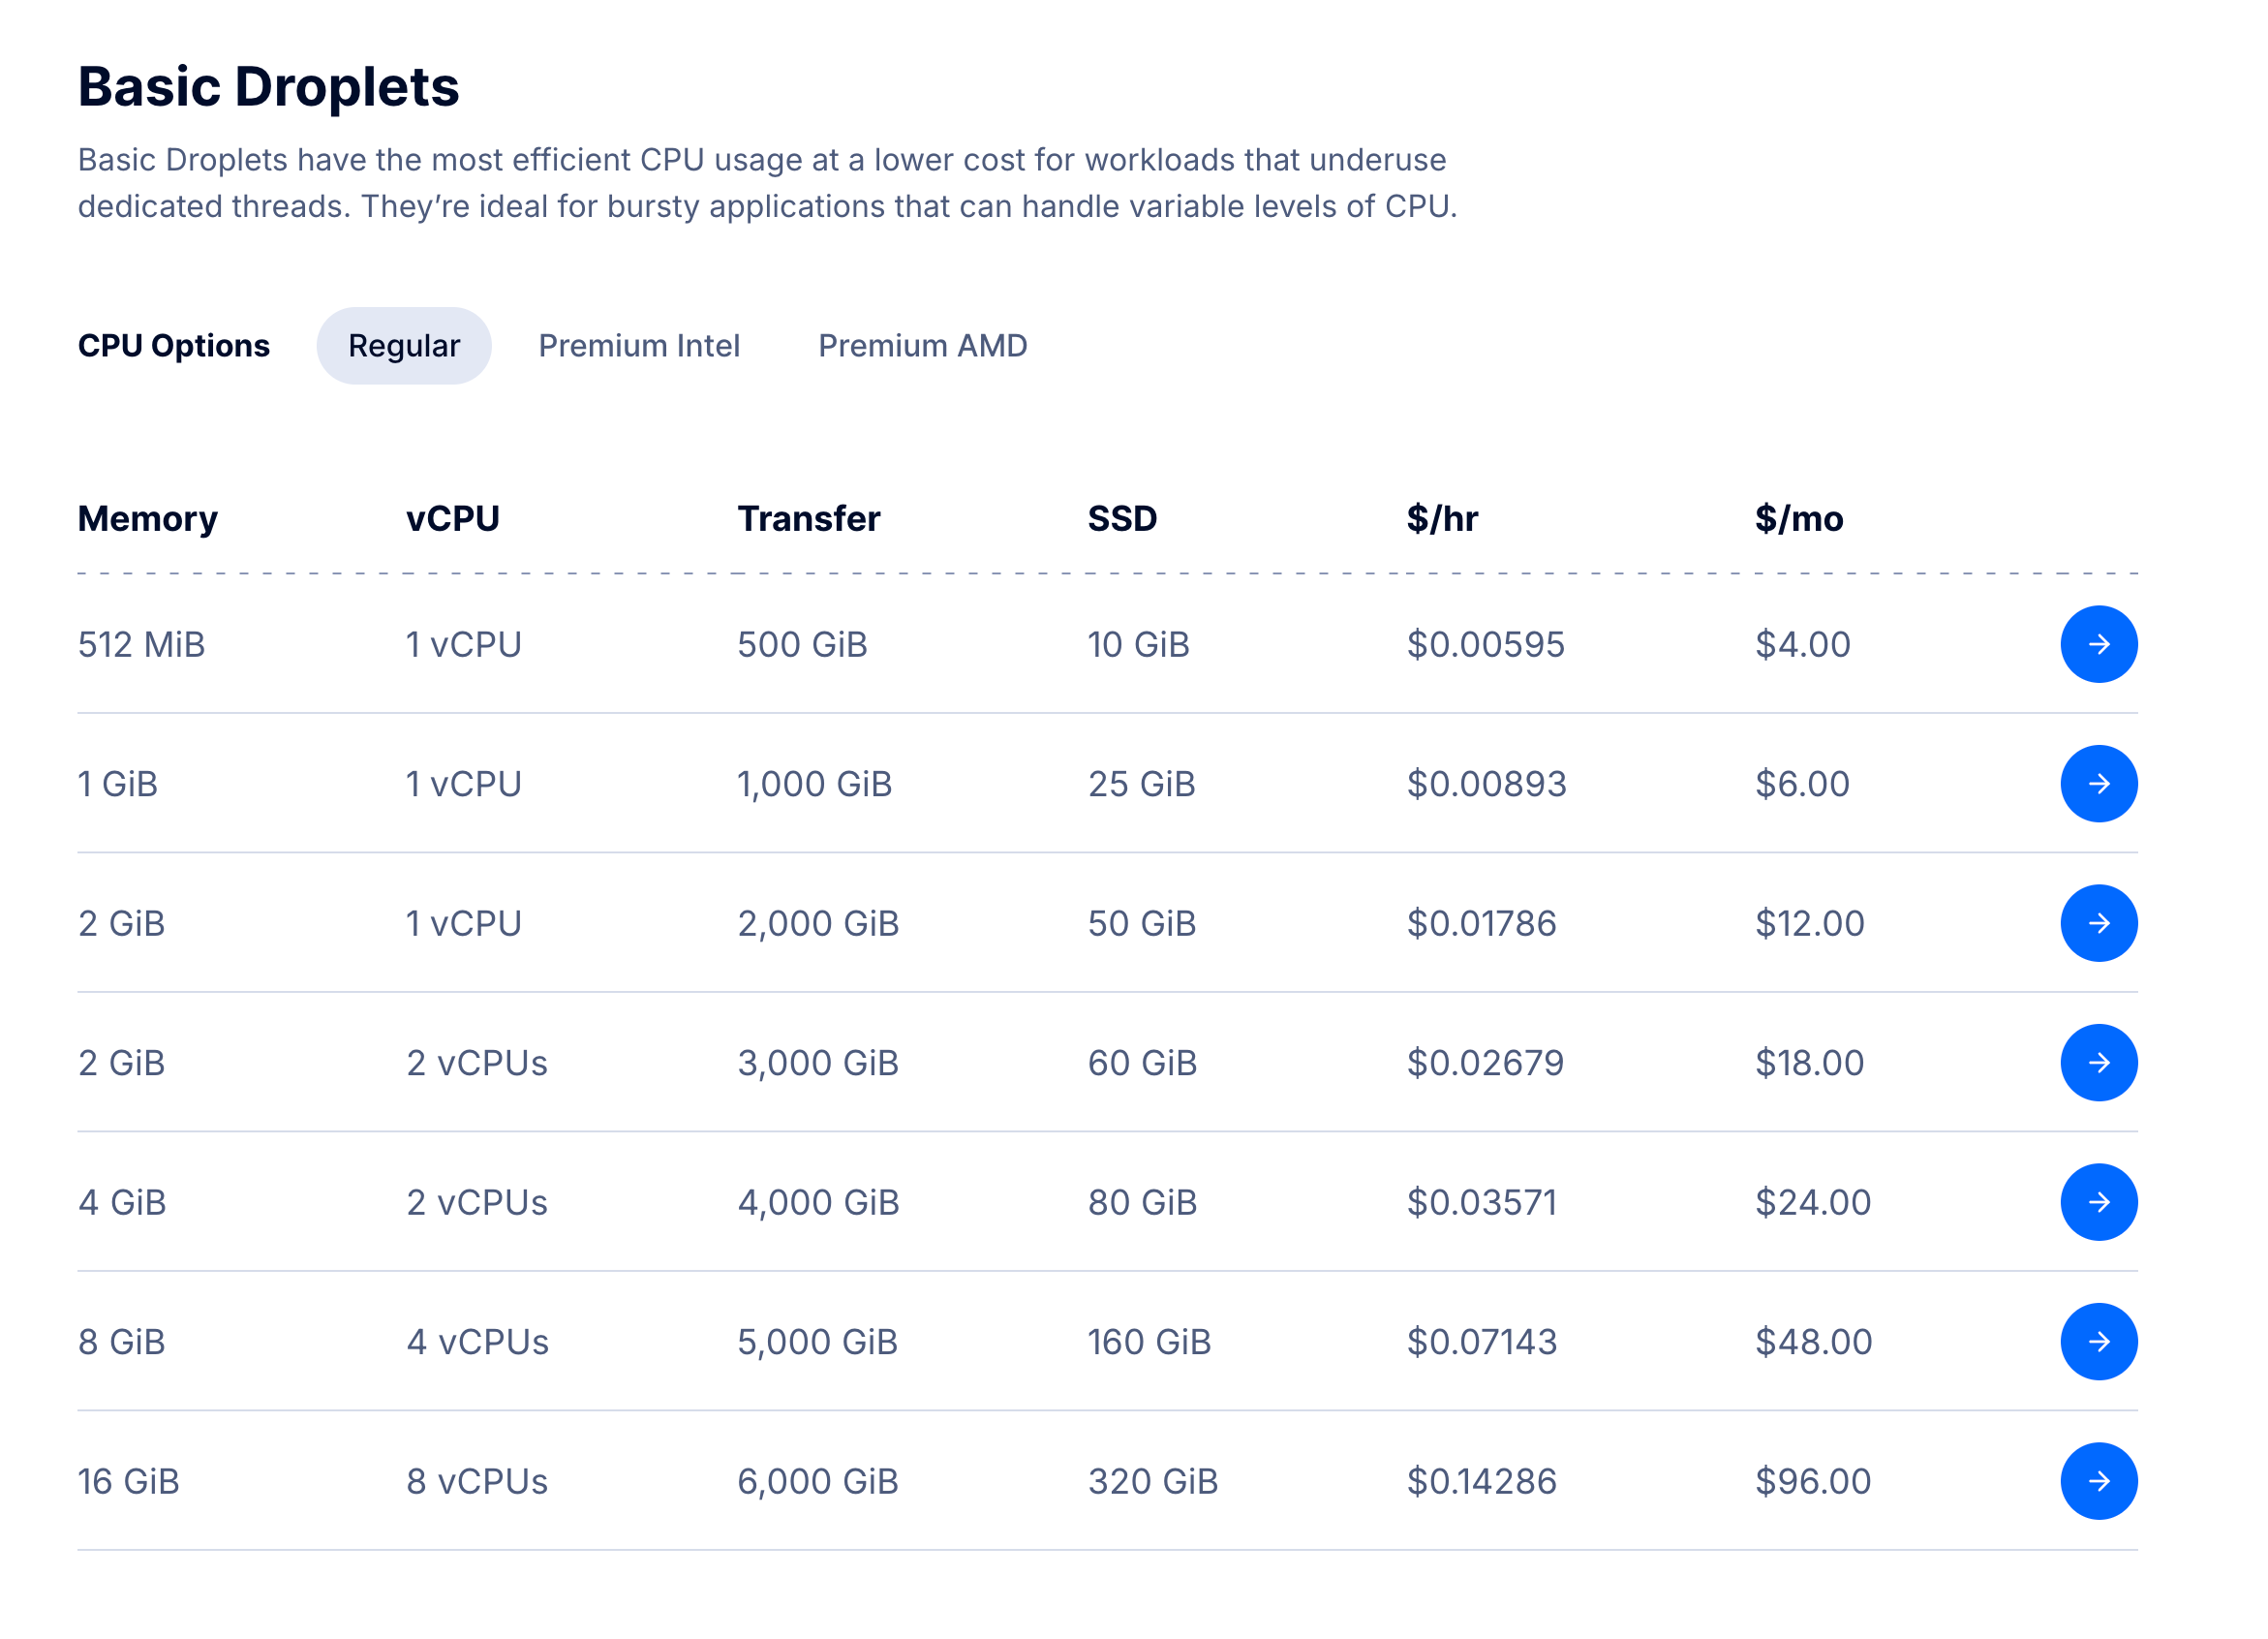
Task: Open the 4 GiB droplet arrow button
Action: (2099, 1202)
